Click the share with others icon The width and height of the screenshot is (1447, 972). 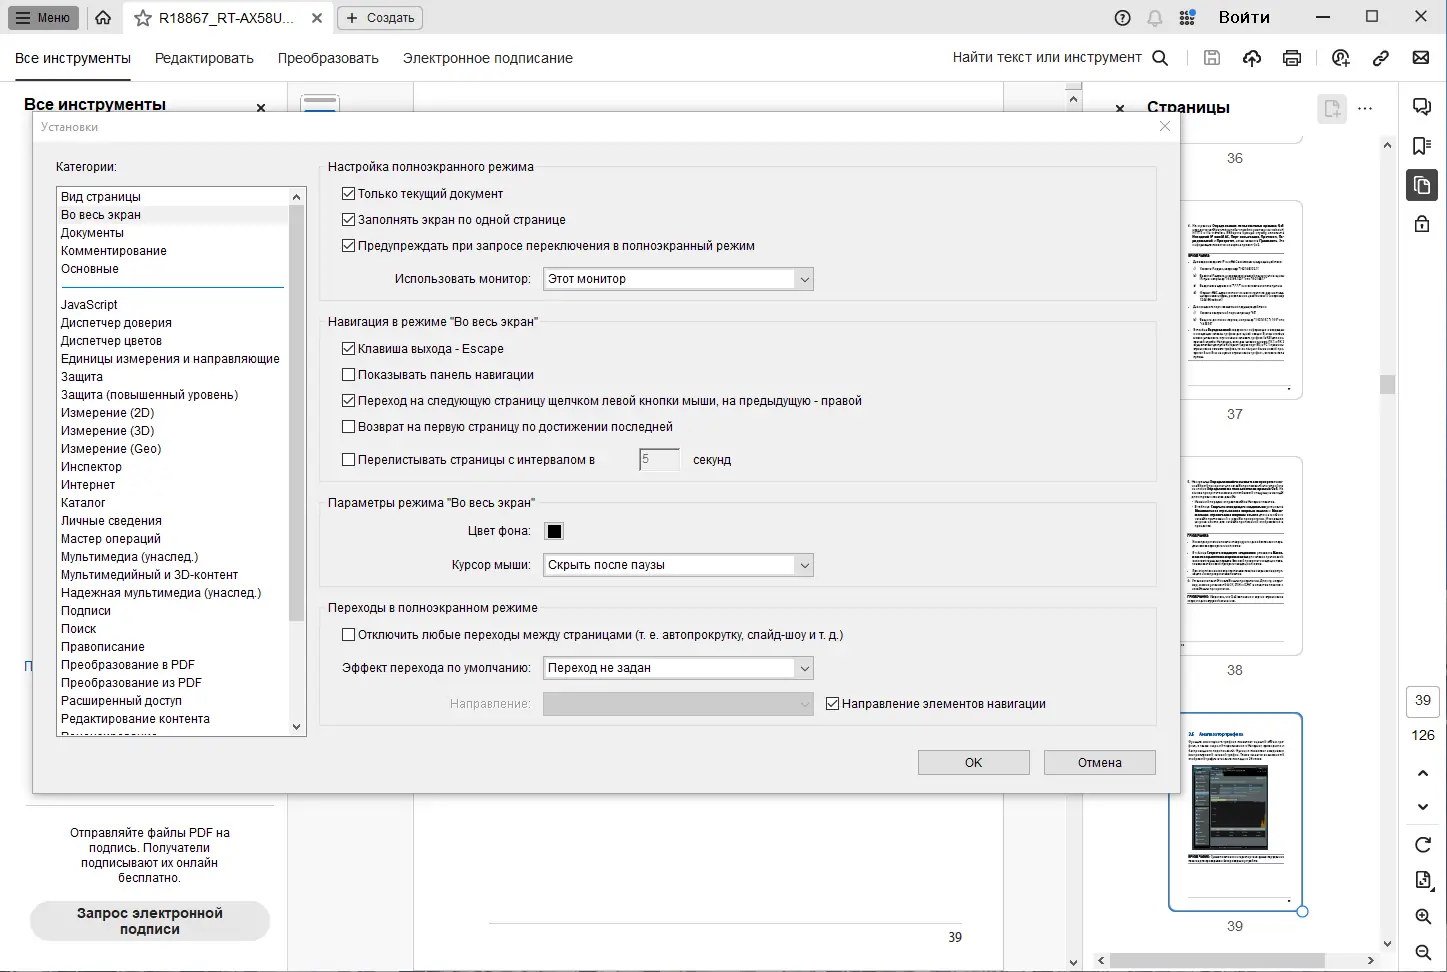click(x=1341, y=58)
